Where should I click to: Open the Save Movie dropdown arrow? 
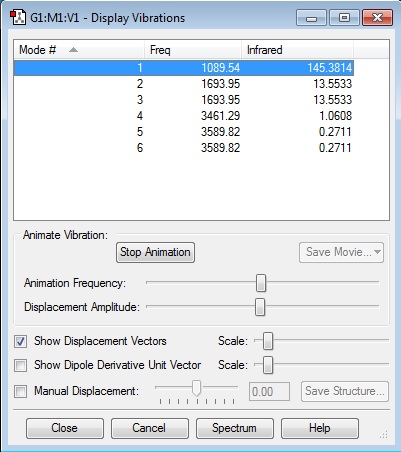tap(377, 252)
